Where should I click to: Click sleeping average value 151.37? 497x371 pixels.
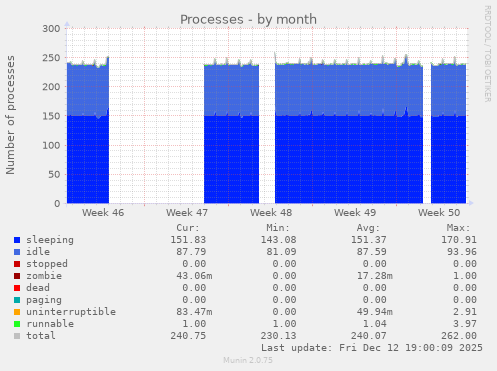pos(369,240)
